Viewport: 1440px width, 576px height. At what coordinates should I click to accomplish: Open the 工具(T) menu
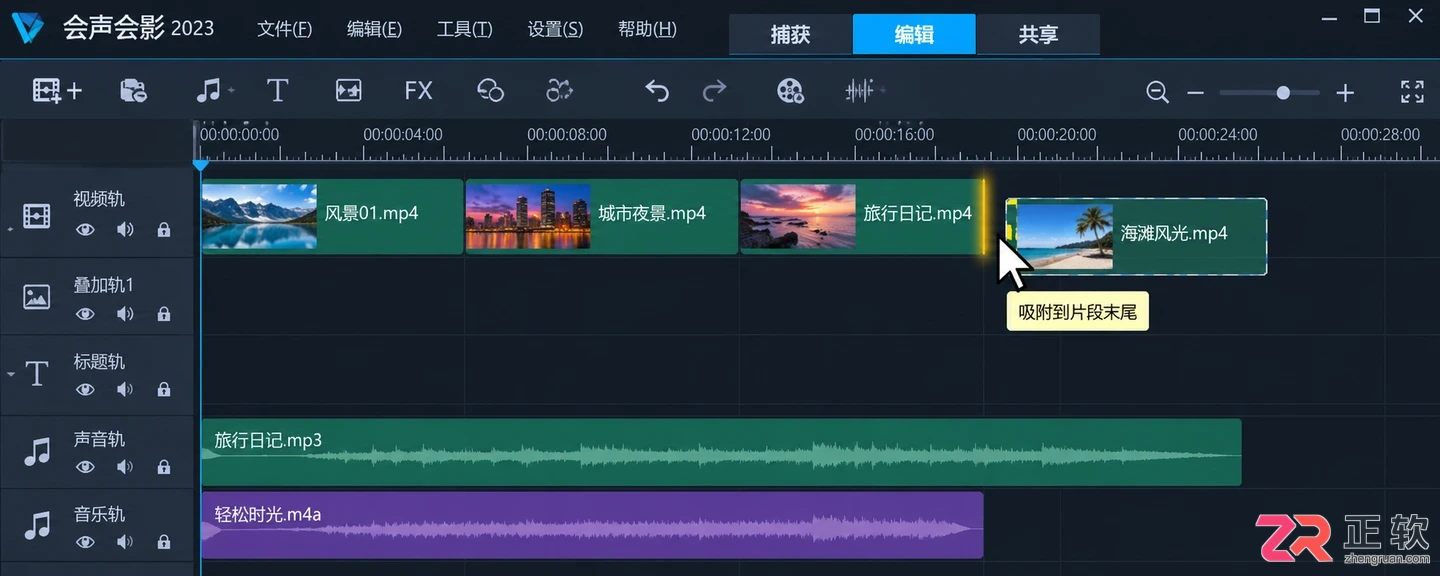(464, 29)
